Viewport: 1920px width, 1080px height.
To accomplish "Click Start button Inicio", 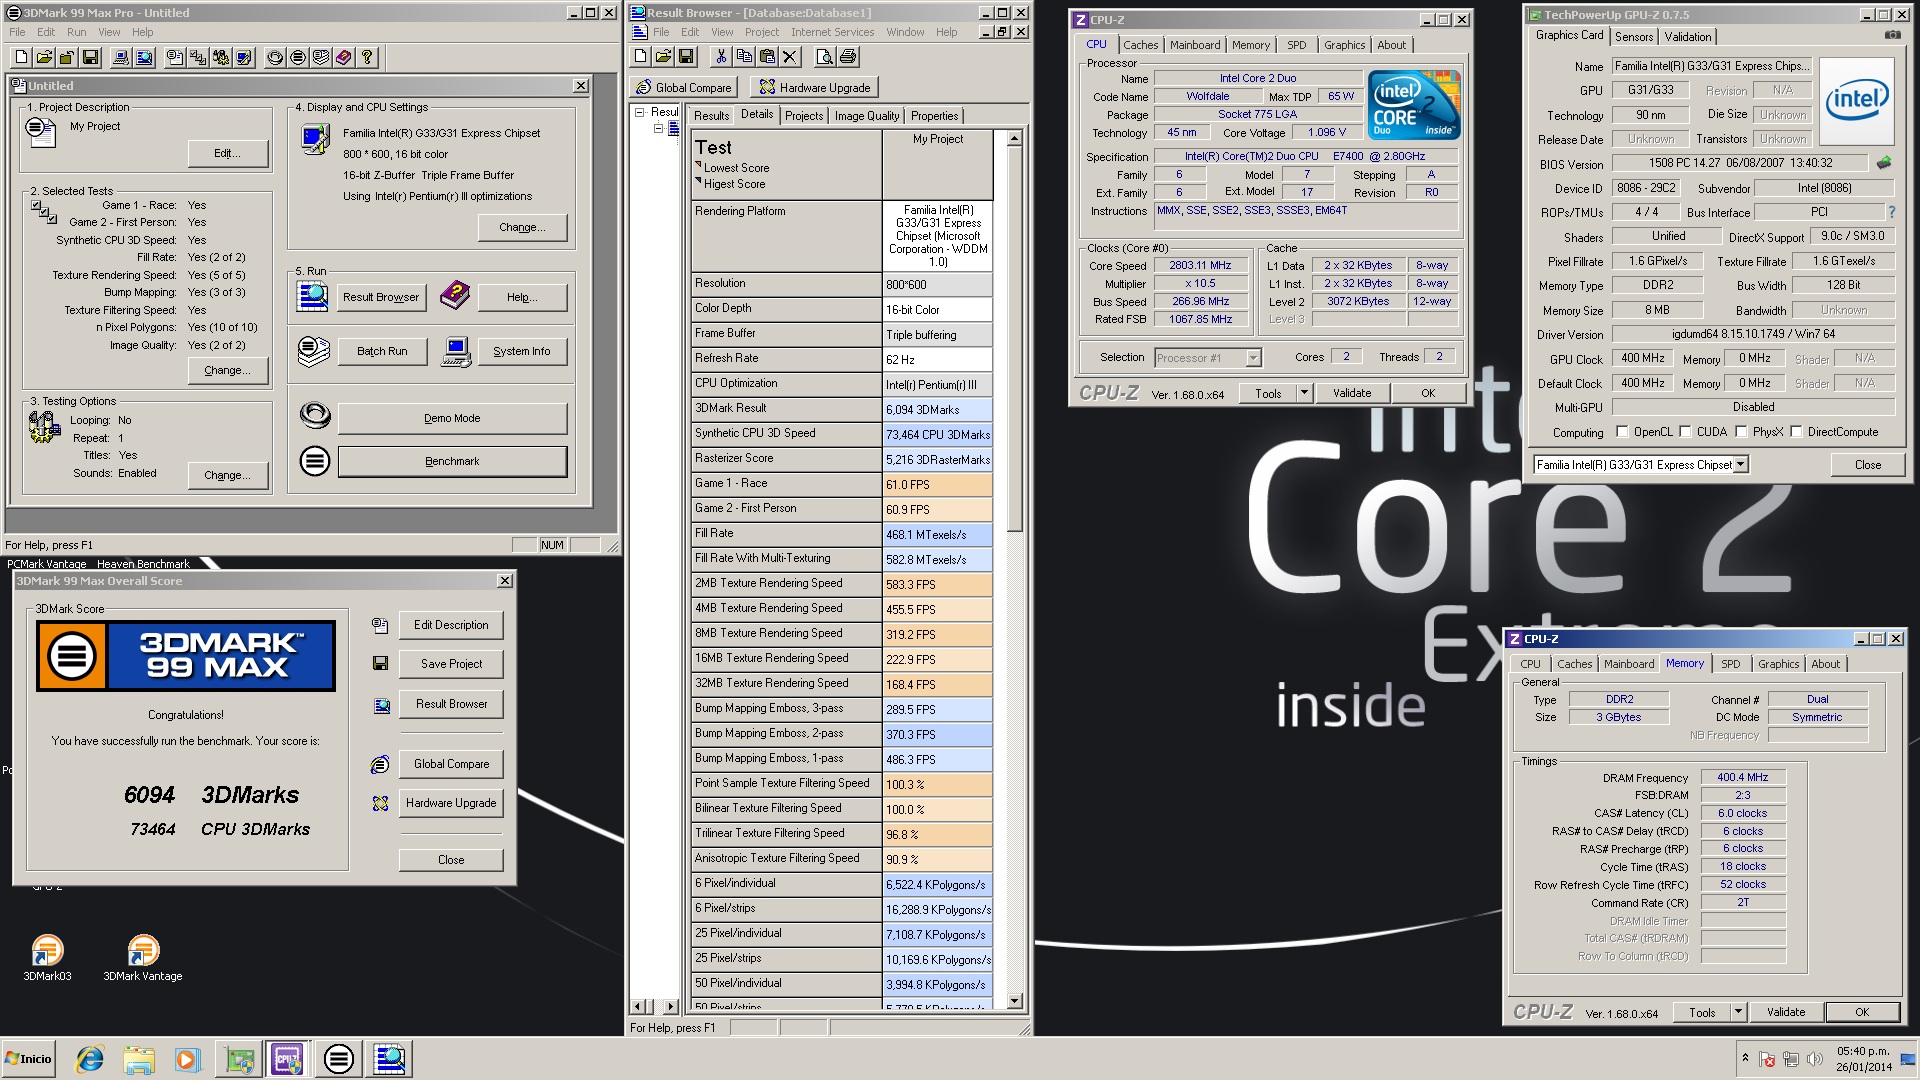I will pos(28,1059).
